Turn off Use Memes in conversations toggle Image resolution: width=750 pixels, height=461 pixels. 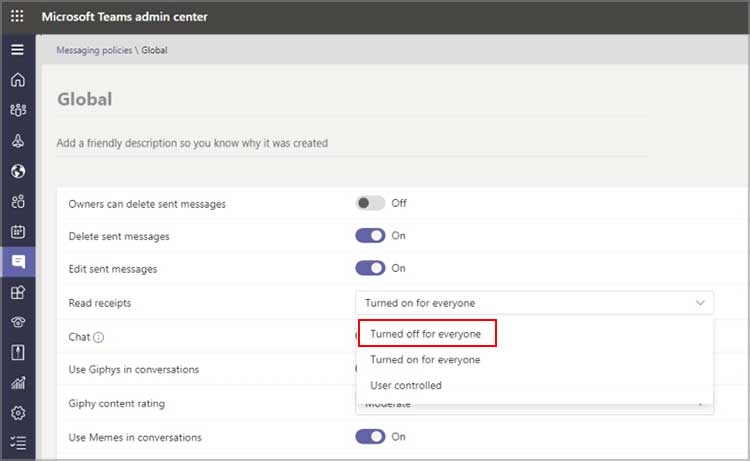pyautogui.click(x=370, y=437)
